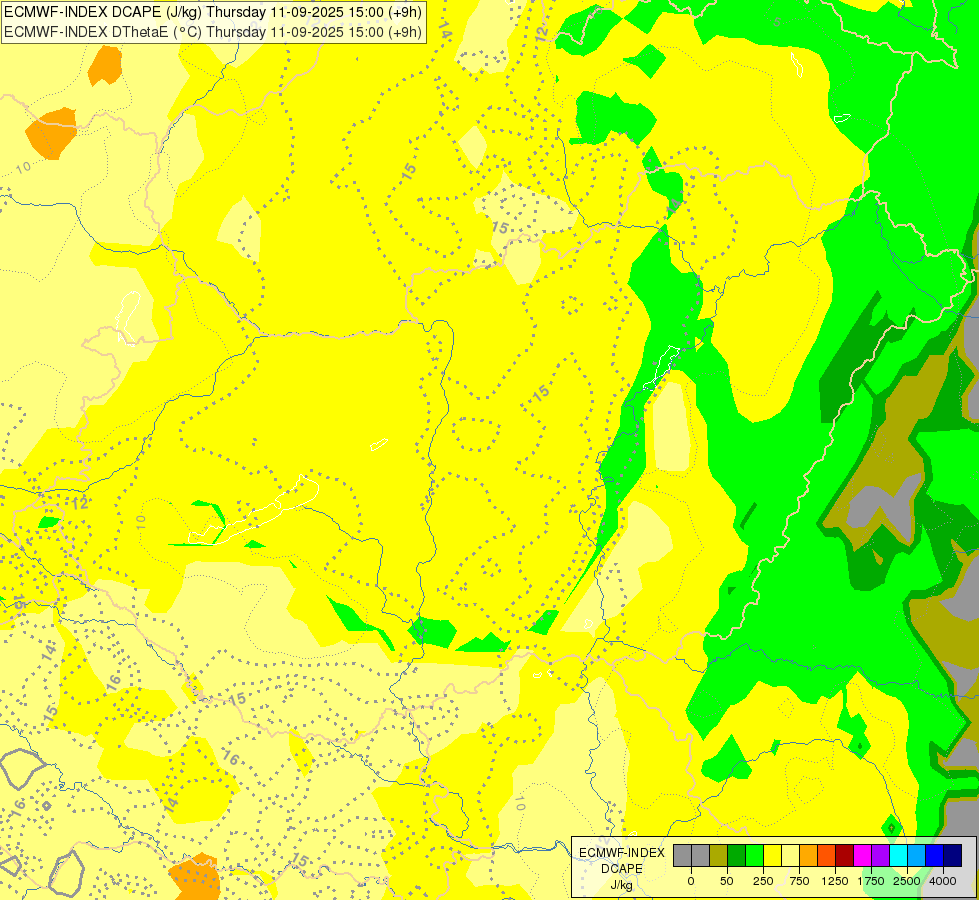Click the legend value 1250

(835, 881)
